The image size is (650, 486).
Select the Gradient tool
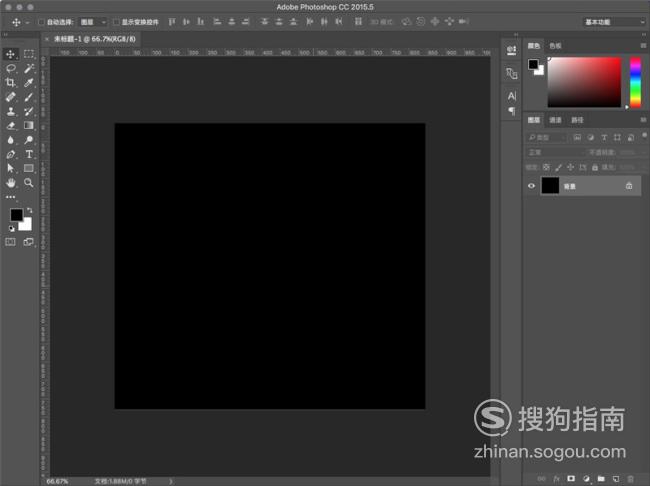pos(29,125)
